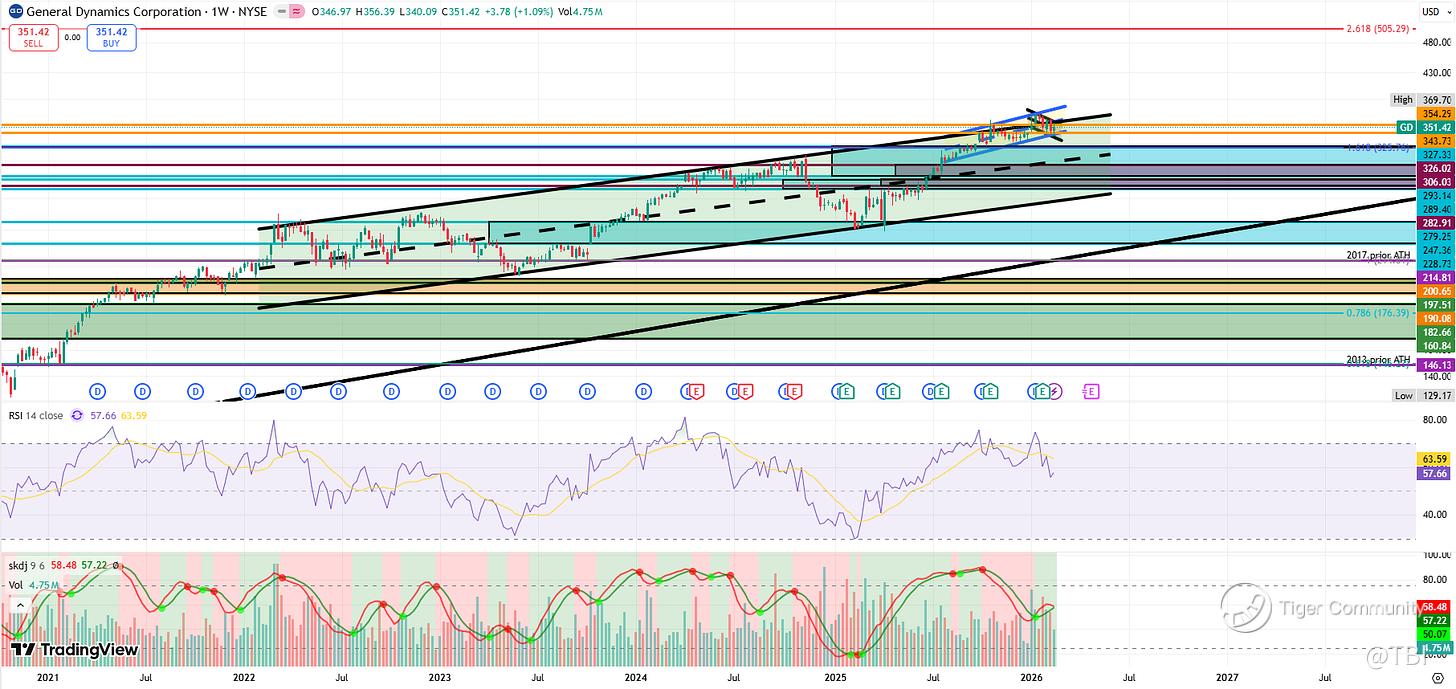
Task: Click the magenta upcoming earnings E marker
Action: (x=1091, y=391)
